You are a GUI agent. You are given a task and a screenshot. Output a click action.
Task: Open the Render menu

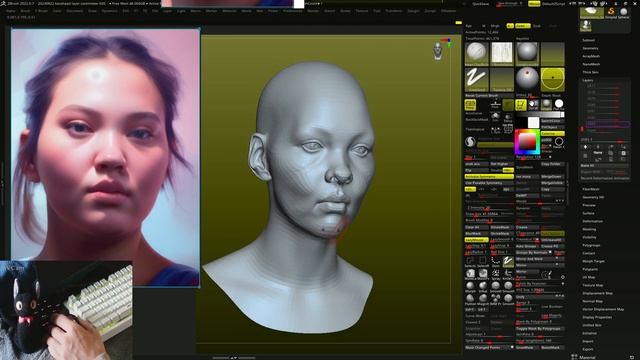pos(313,11)
